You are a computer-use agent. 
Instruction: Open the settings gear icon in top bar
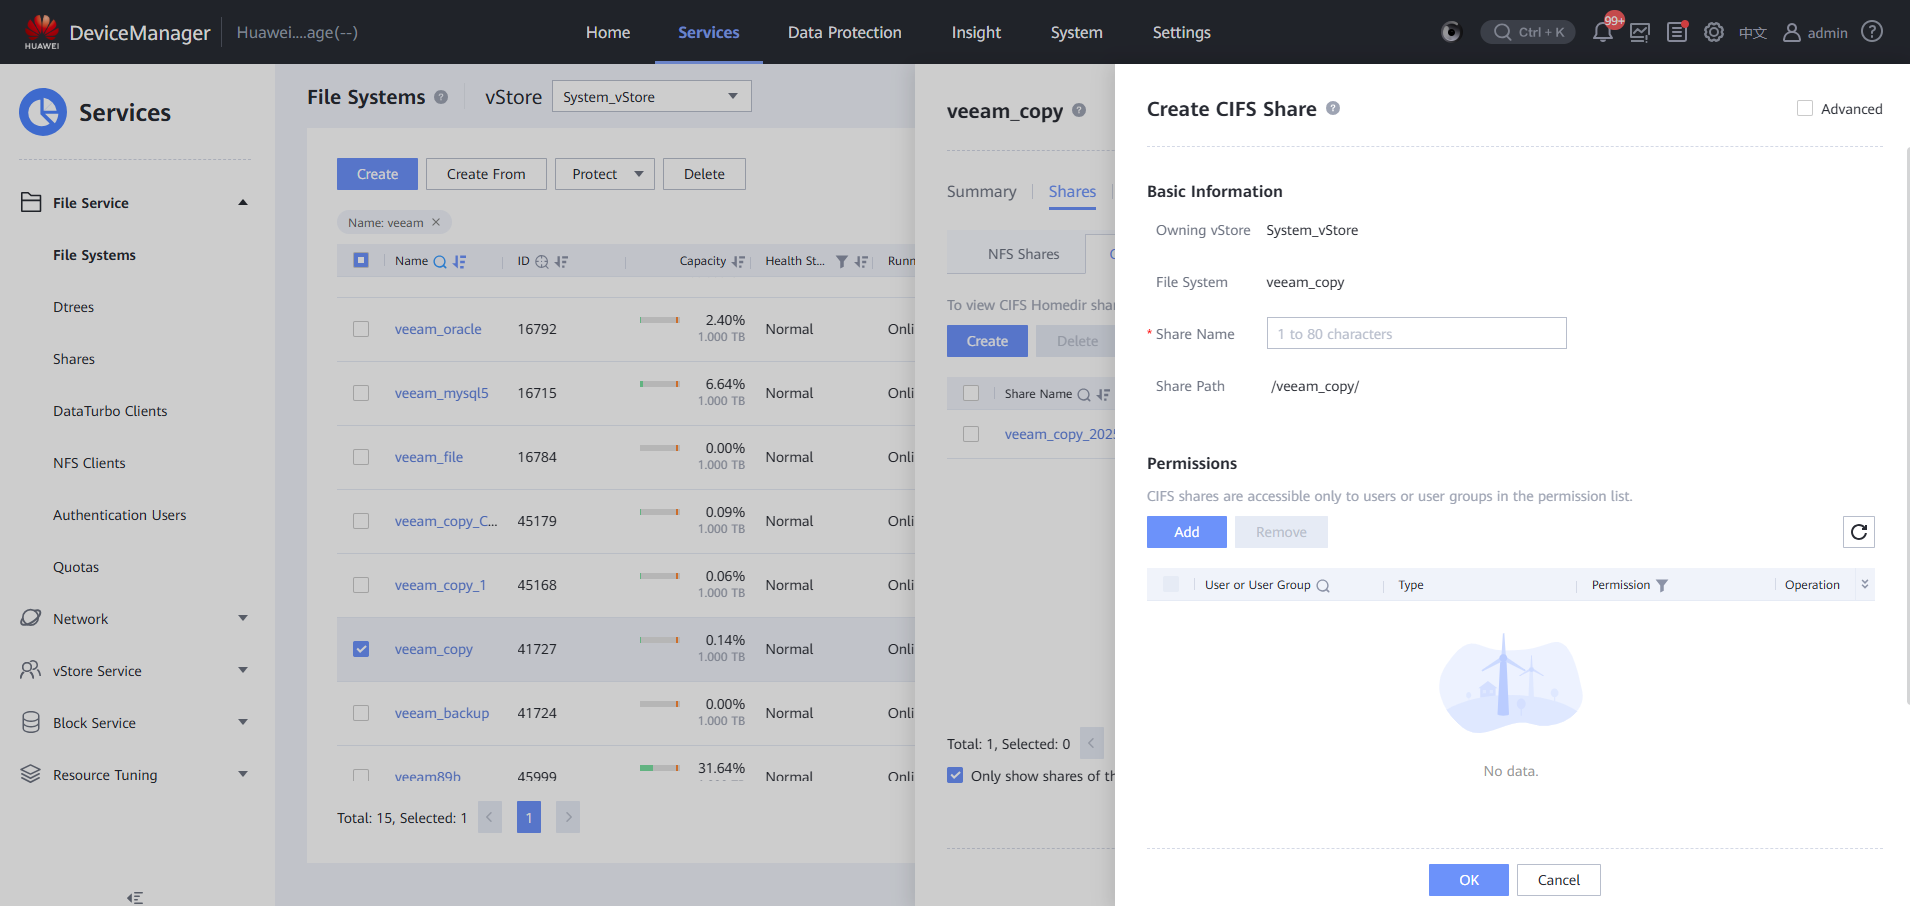[x=1714, y=32]
